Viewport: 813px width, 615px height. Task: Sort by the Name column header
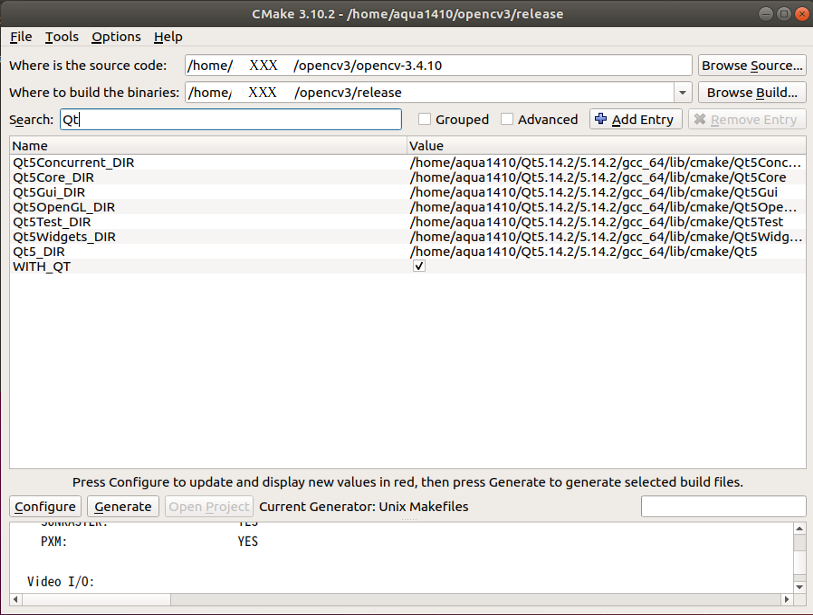pos(208,146)
